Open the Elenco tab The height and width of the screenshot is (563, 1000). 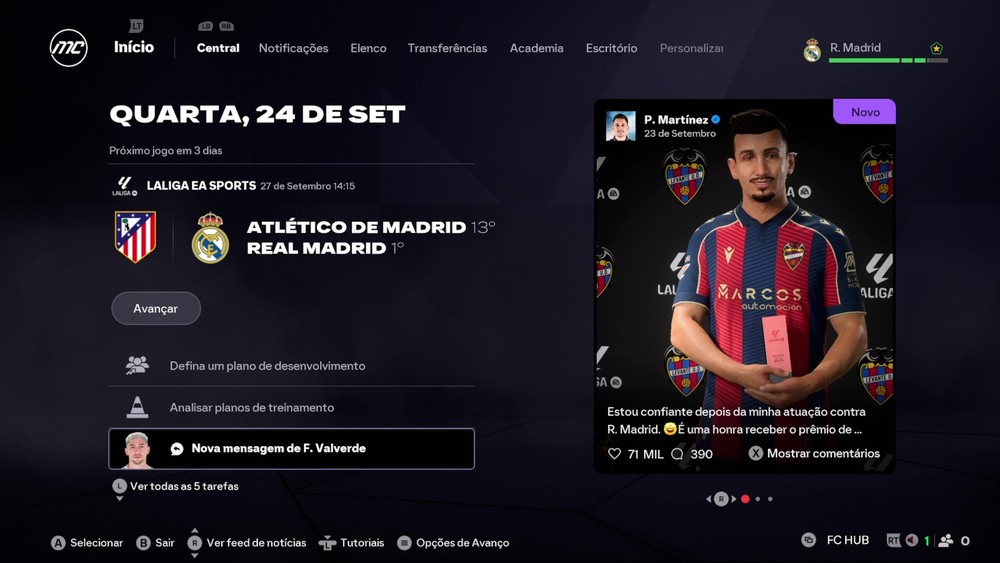click(x=368, y=48)
